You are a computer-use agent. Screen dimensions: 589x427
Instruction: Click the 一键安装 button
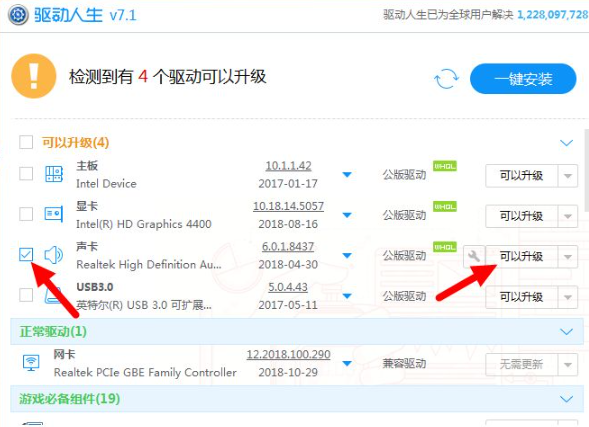click(x=523, y=78)
